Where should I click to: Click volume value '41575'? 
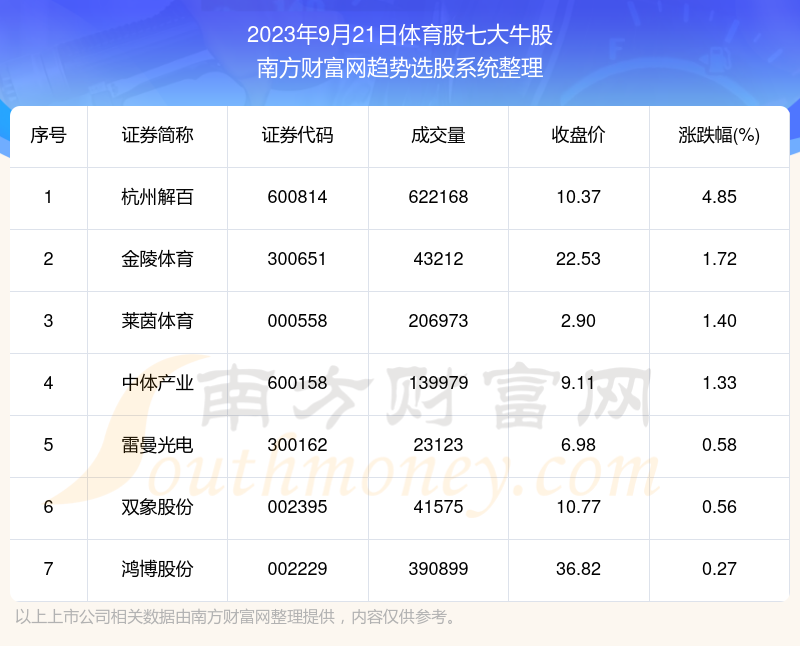(x=438, y=507)
